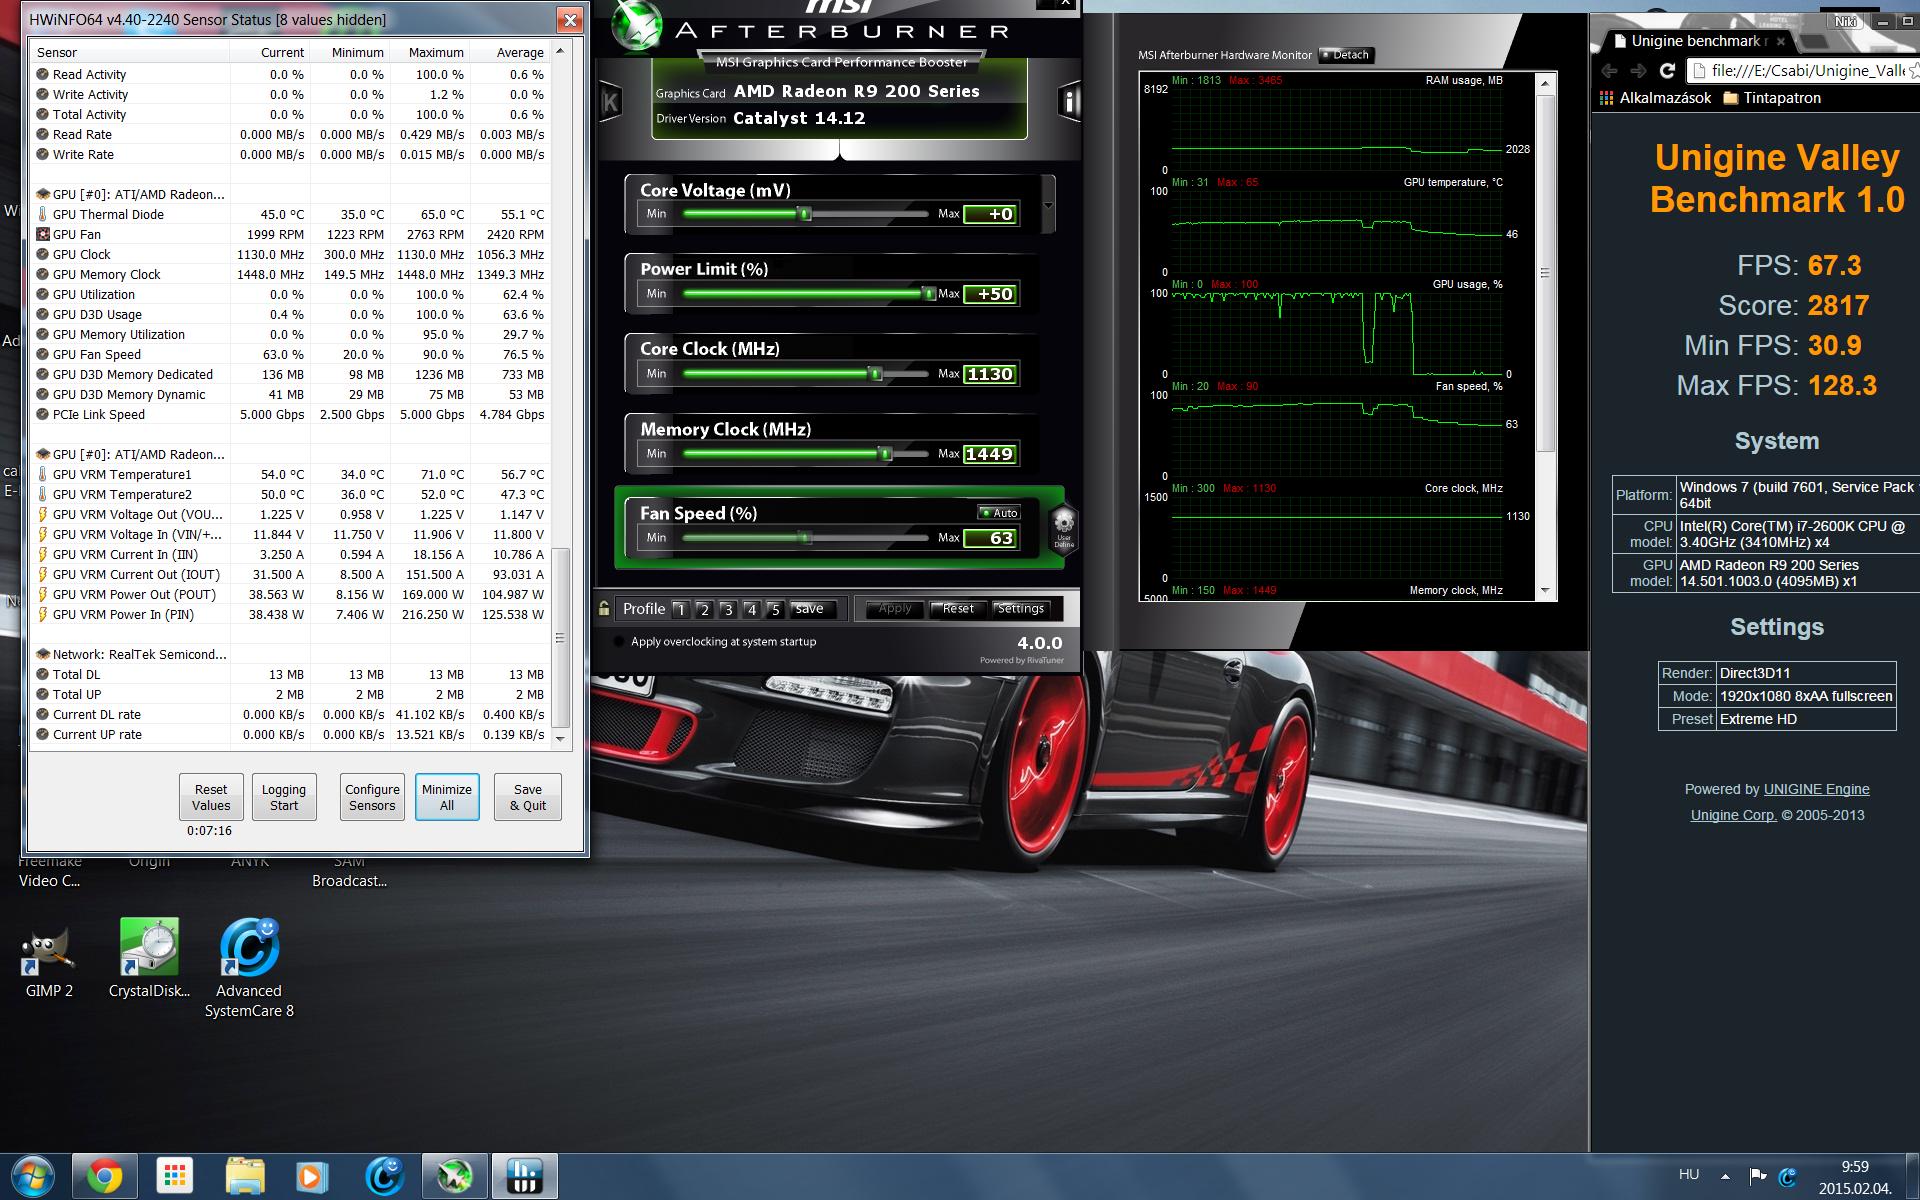
Task: Click the Core Clock value field 1130
Action: (991, 374)
